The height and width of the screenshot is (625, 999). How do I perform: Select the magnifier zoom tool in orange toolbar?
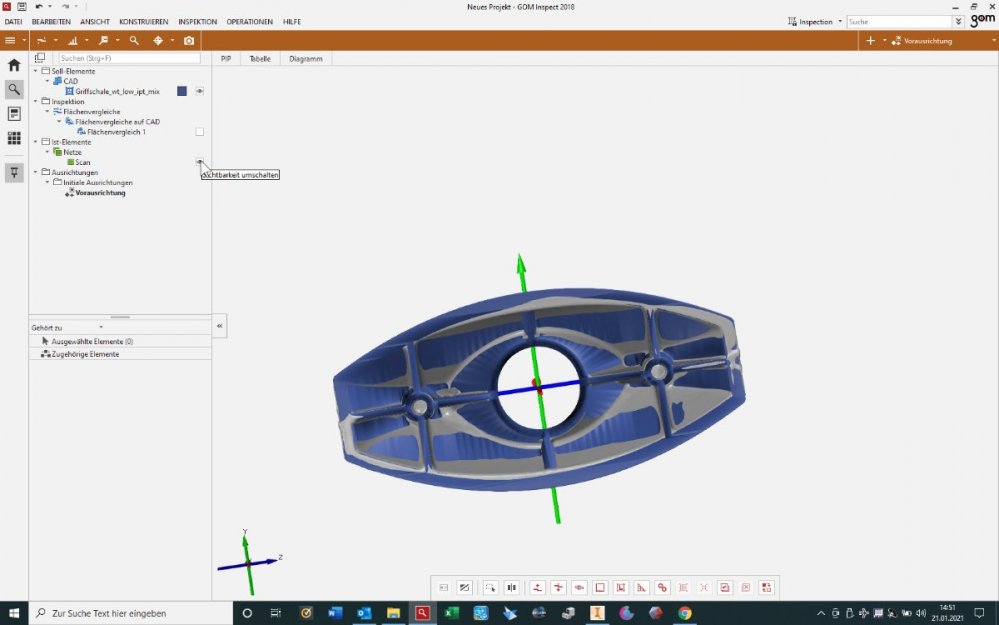[134, 41]
